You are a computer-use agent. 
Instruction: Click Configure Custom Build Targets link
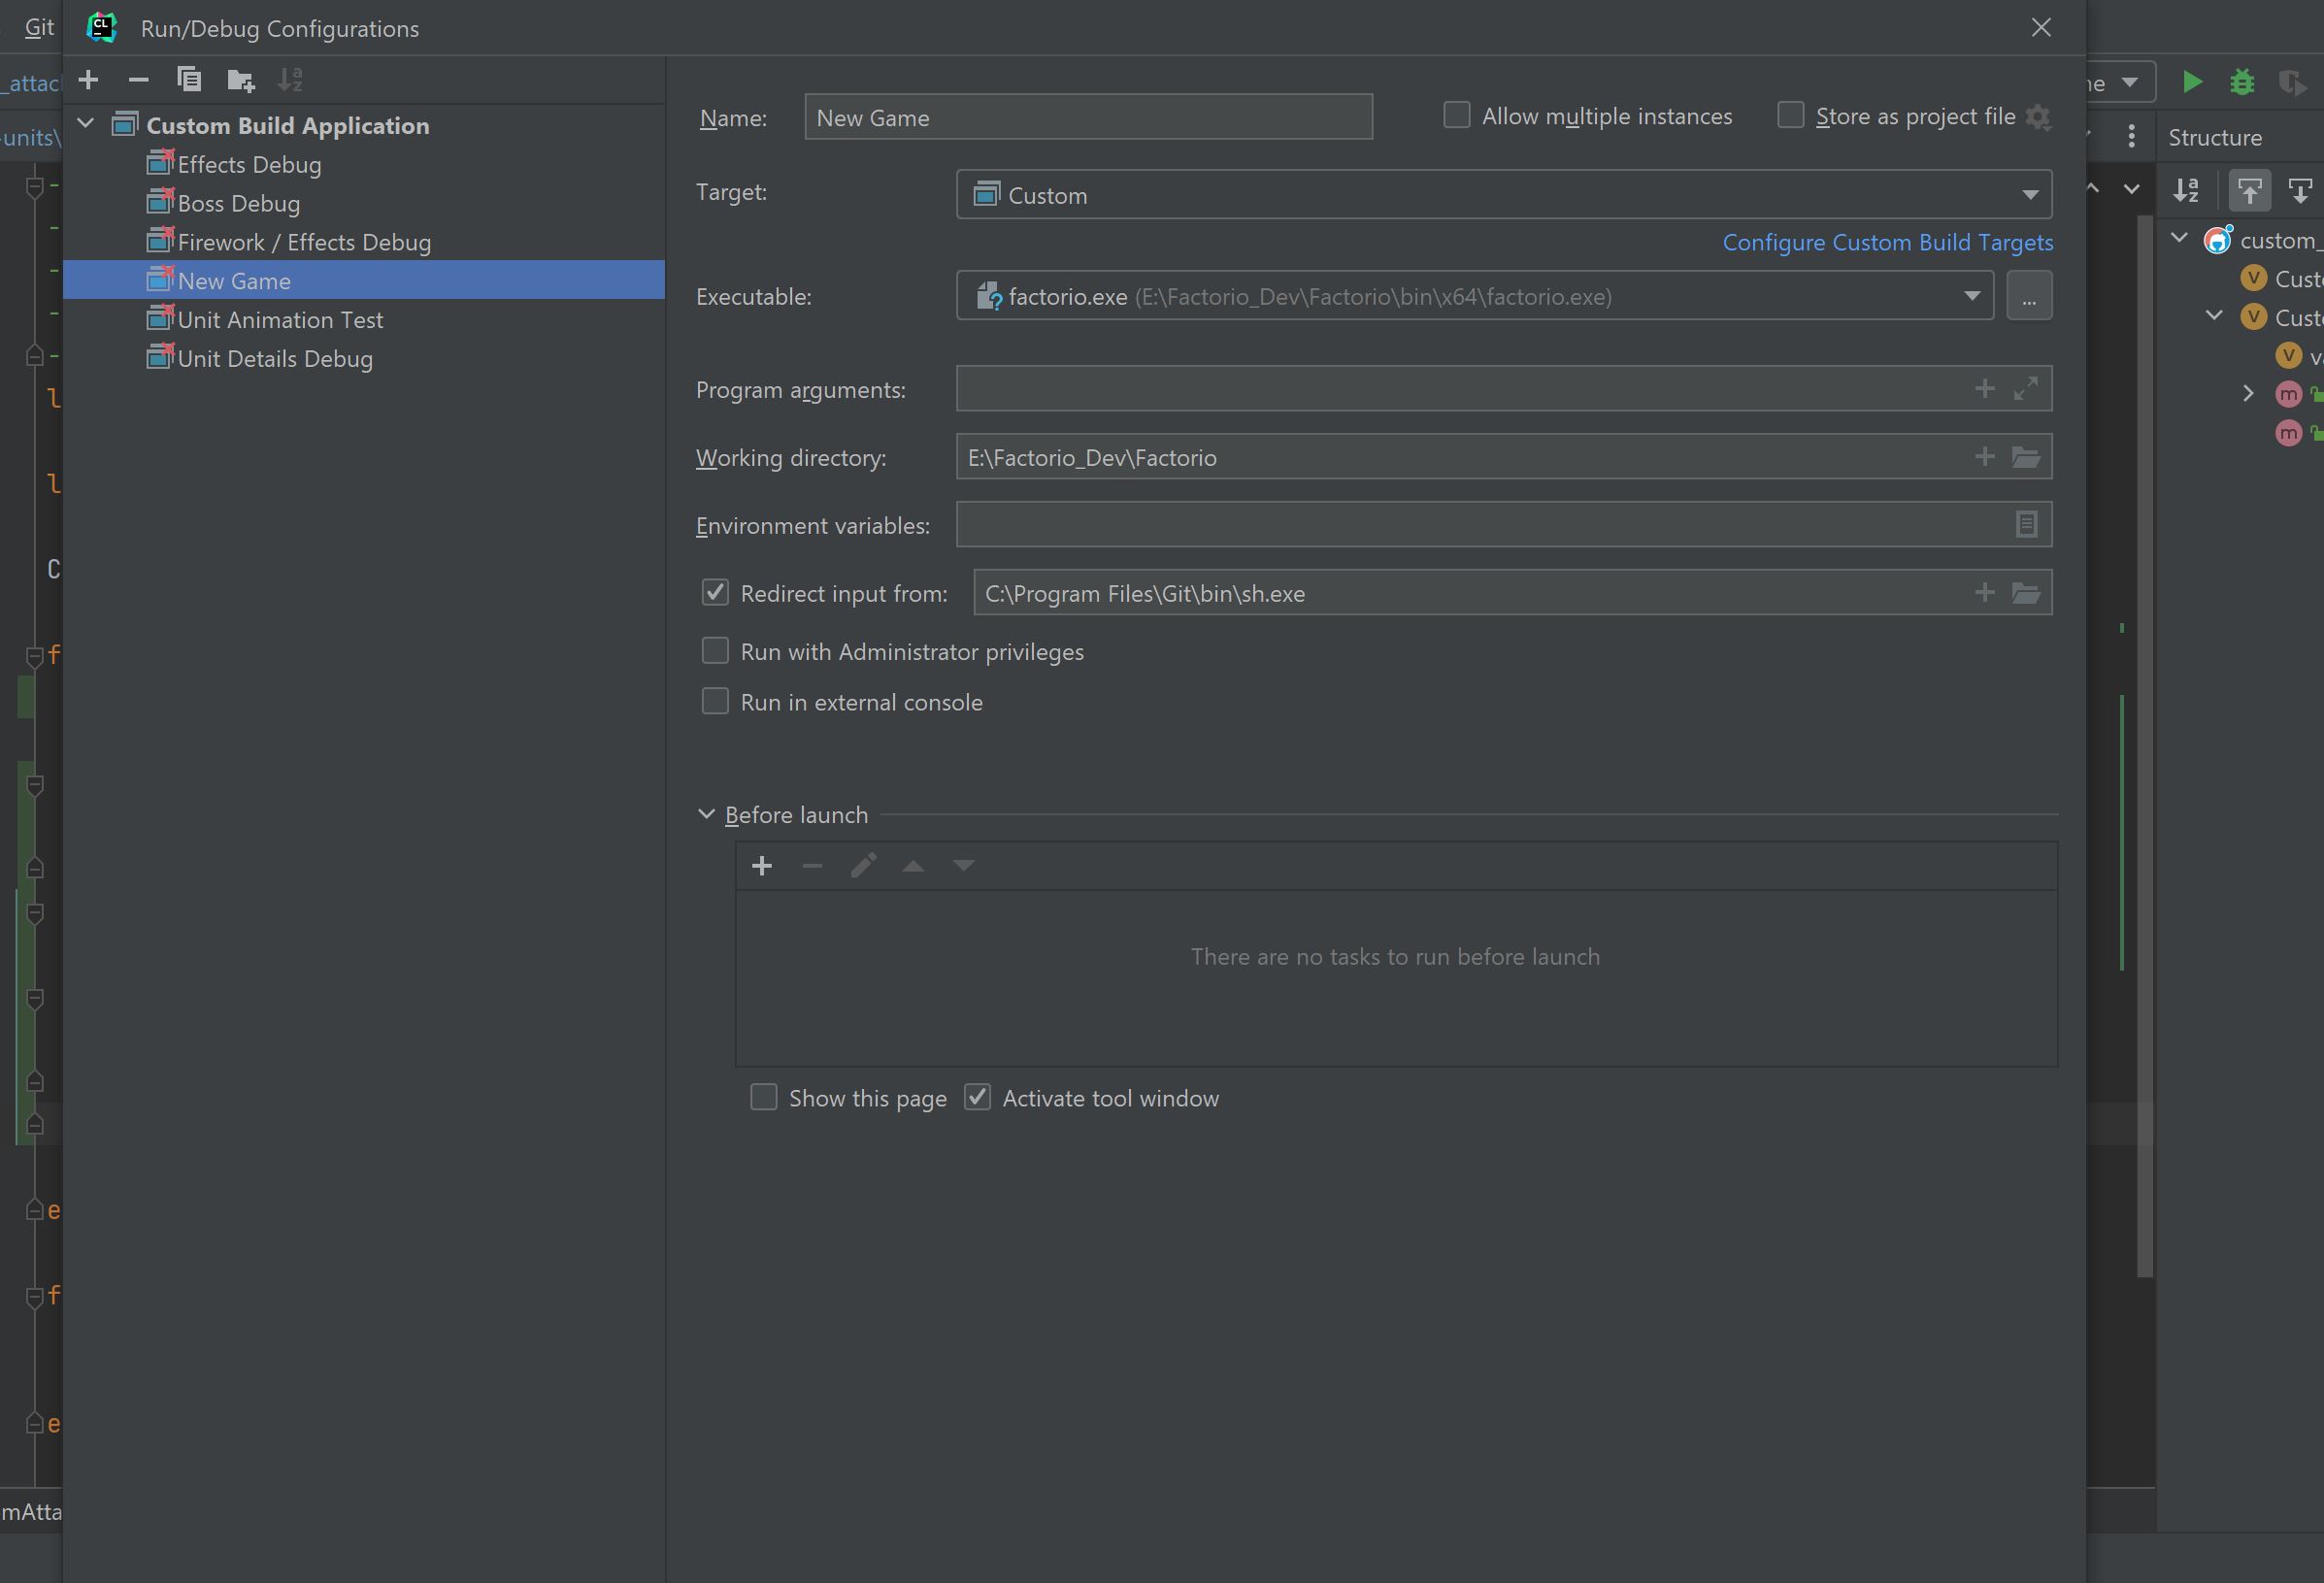(x=1888, y=242)
